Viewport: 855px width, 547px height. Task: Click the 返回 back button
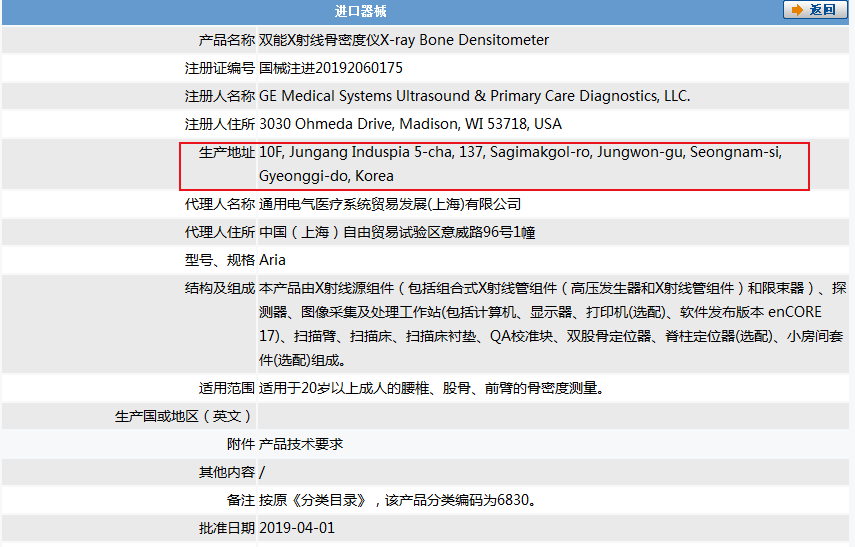pos(815,10)
